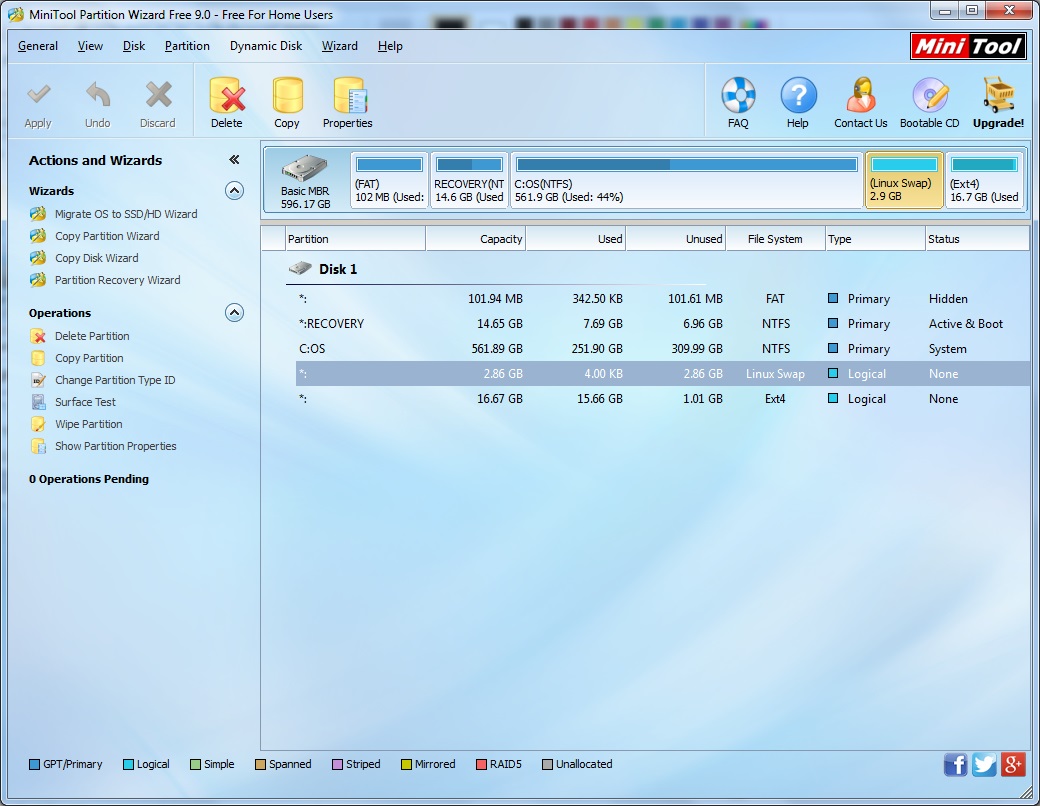This screenshot has height=806, width=1040.
Task: Select the Ext4 16.67 GB row
Action: tap(663, 399)
